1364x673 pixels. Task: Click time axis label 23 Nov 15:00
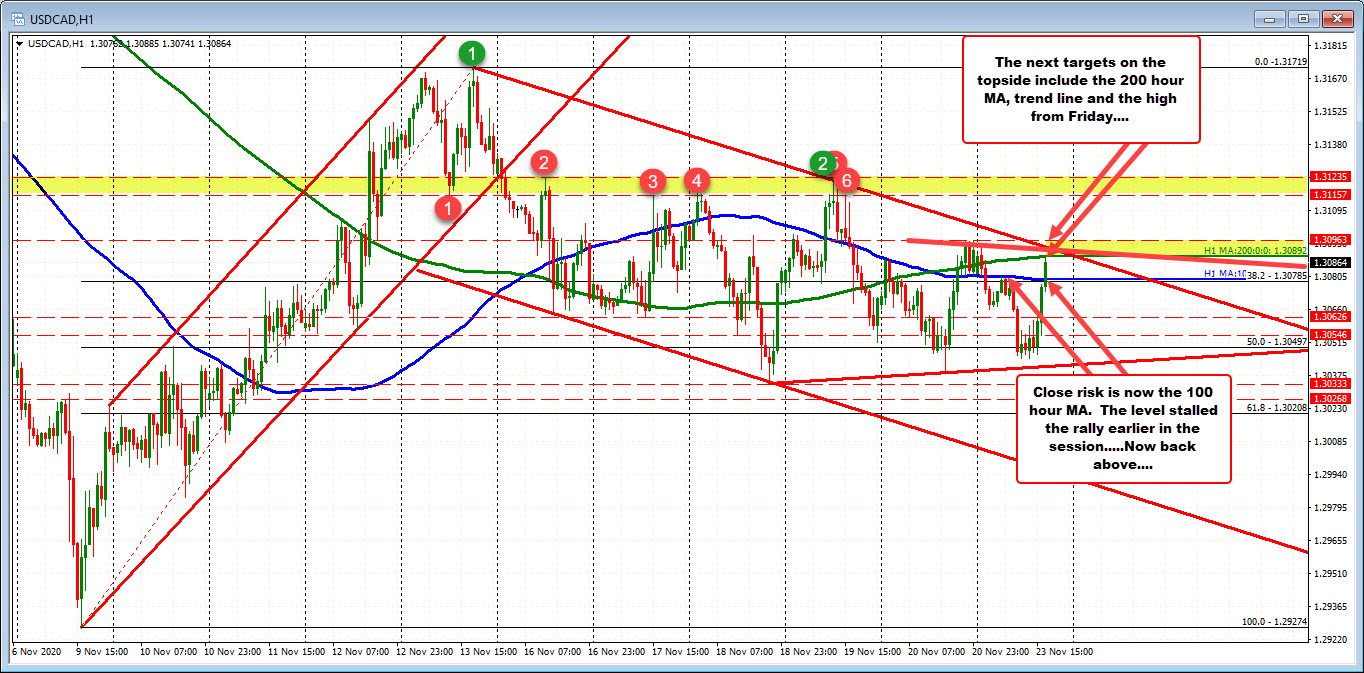point(1066,650)
